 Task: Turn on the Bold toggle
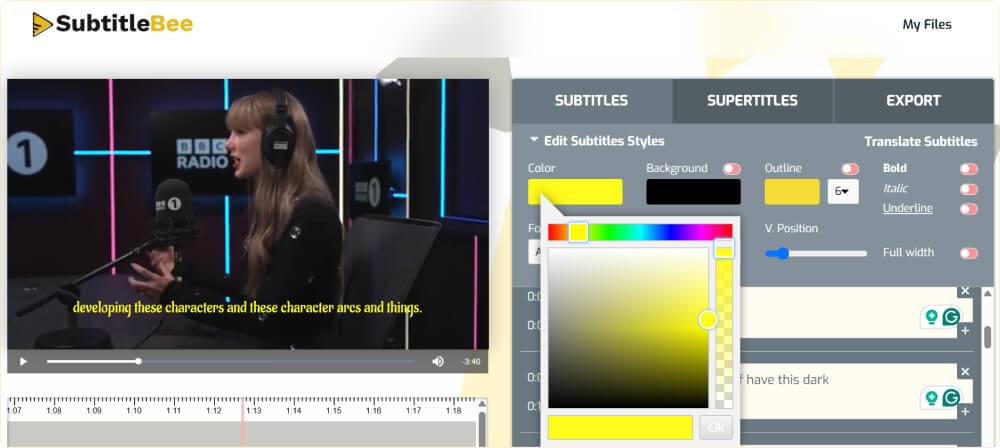click(968, 169)
